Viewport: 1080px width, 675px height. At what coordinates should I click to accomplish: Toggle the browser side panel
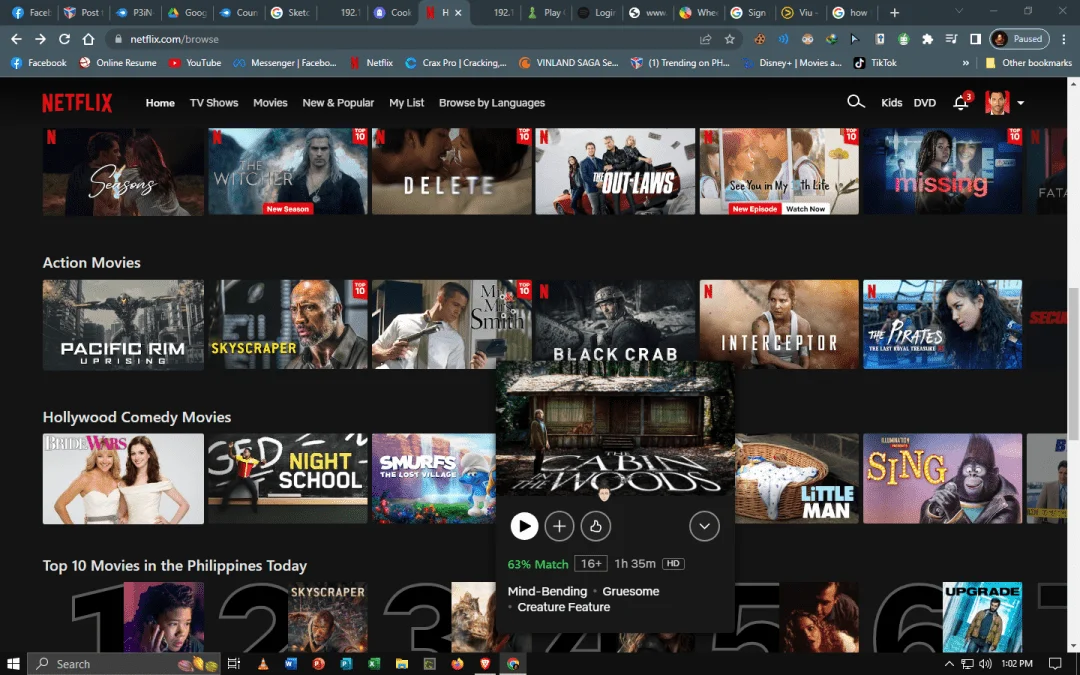(975, 39)
